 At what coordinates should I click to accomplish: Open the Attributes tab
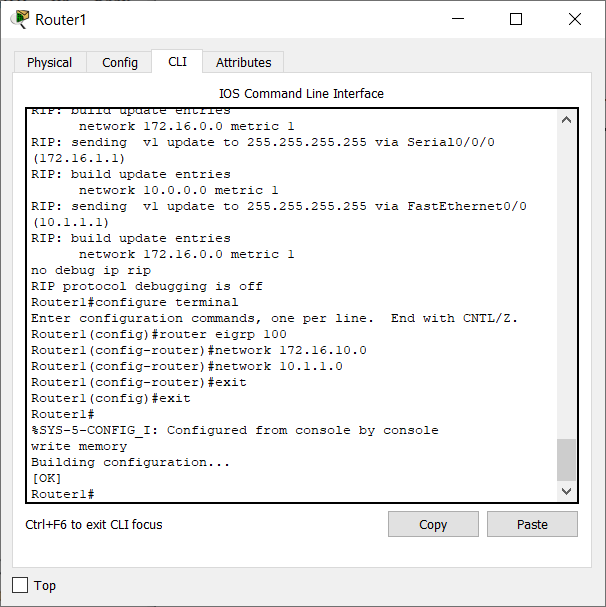pyautogui.click(x=244, y=62)
